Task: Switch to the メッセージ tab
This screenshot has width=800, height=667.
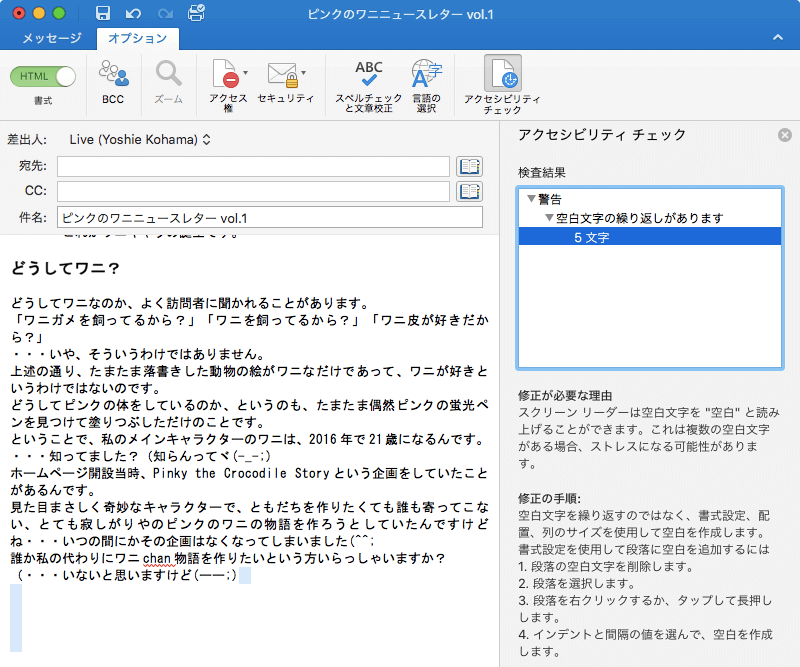Action: [x=52, y=38]
